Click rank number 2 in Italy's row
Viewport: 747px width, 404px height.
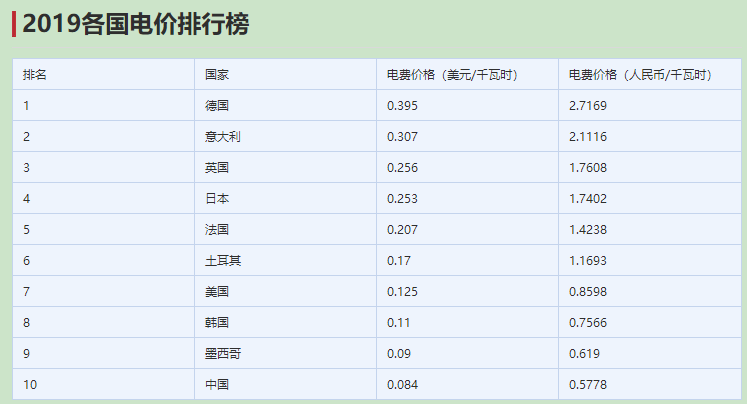pos(26,137)
